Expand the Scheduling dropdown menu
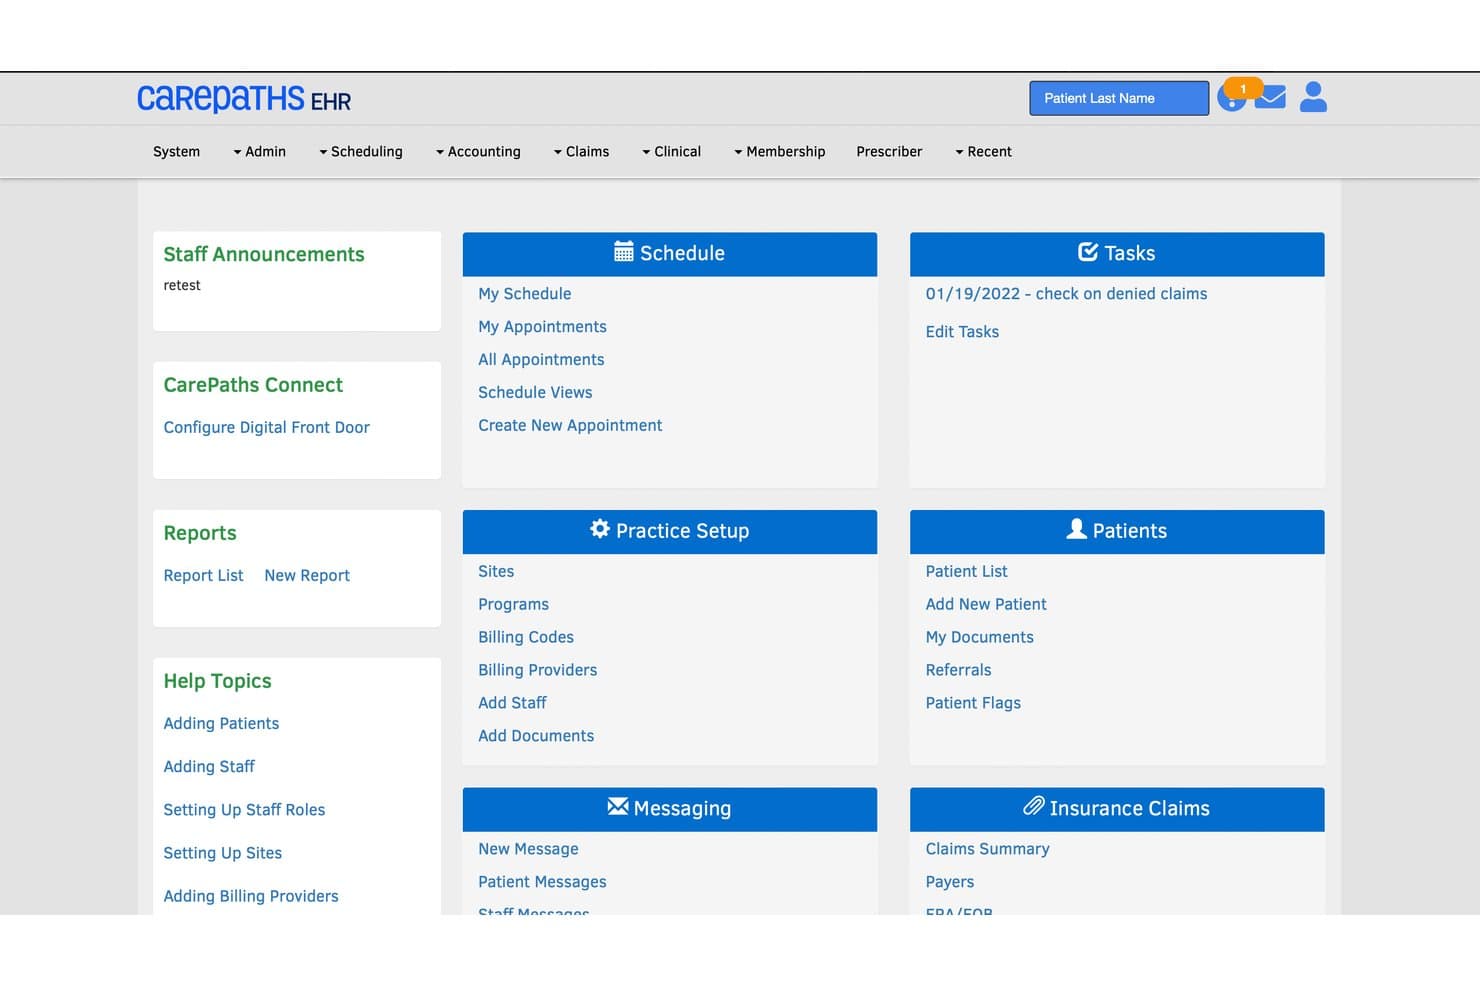Image resolution: width=1480 pixels, height=987 pixels. click(360, 152)
